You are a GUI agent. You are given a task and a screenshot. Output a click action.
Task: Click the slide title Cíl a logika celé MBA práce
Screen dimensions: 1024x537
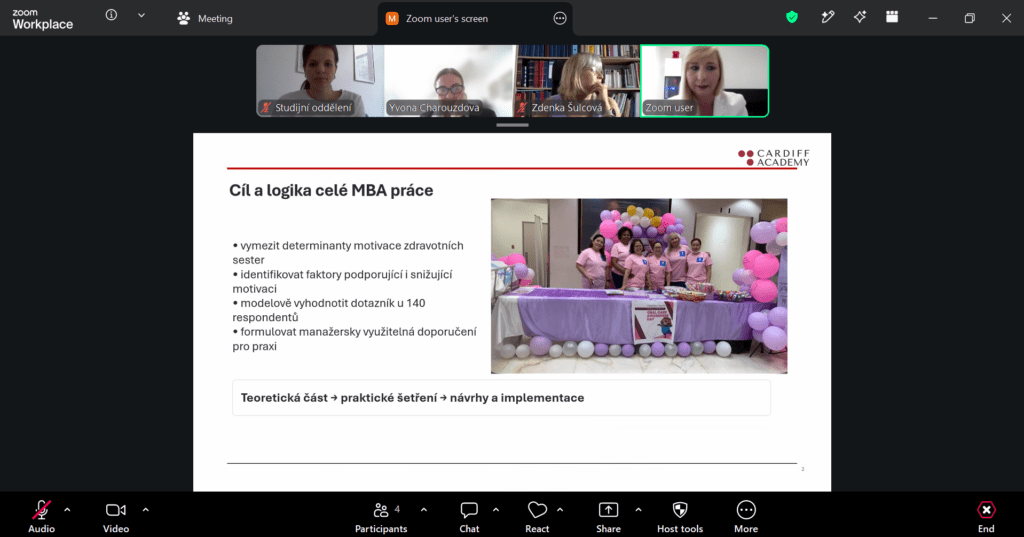(331, 190)
